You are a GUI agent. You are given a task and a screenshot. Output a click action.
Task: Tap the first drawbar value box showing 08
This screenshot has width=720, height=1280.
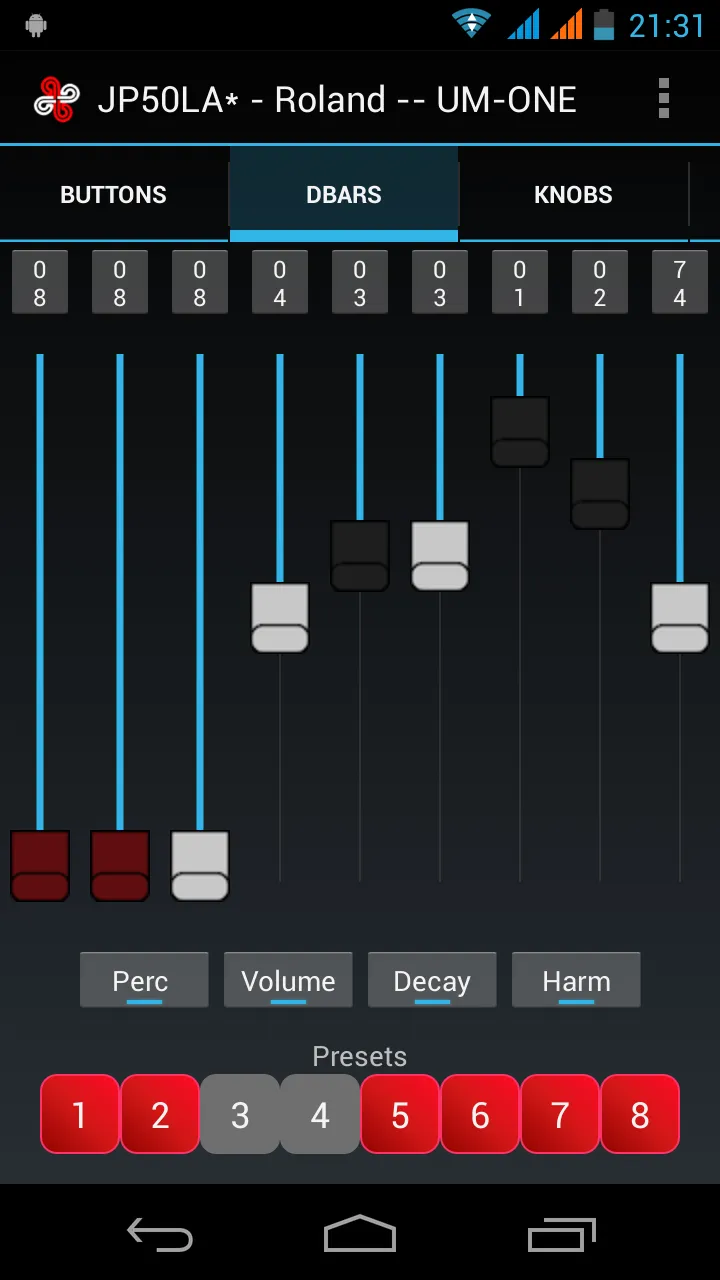pos(40,283)
